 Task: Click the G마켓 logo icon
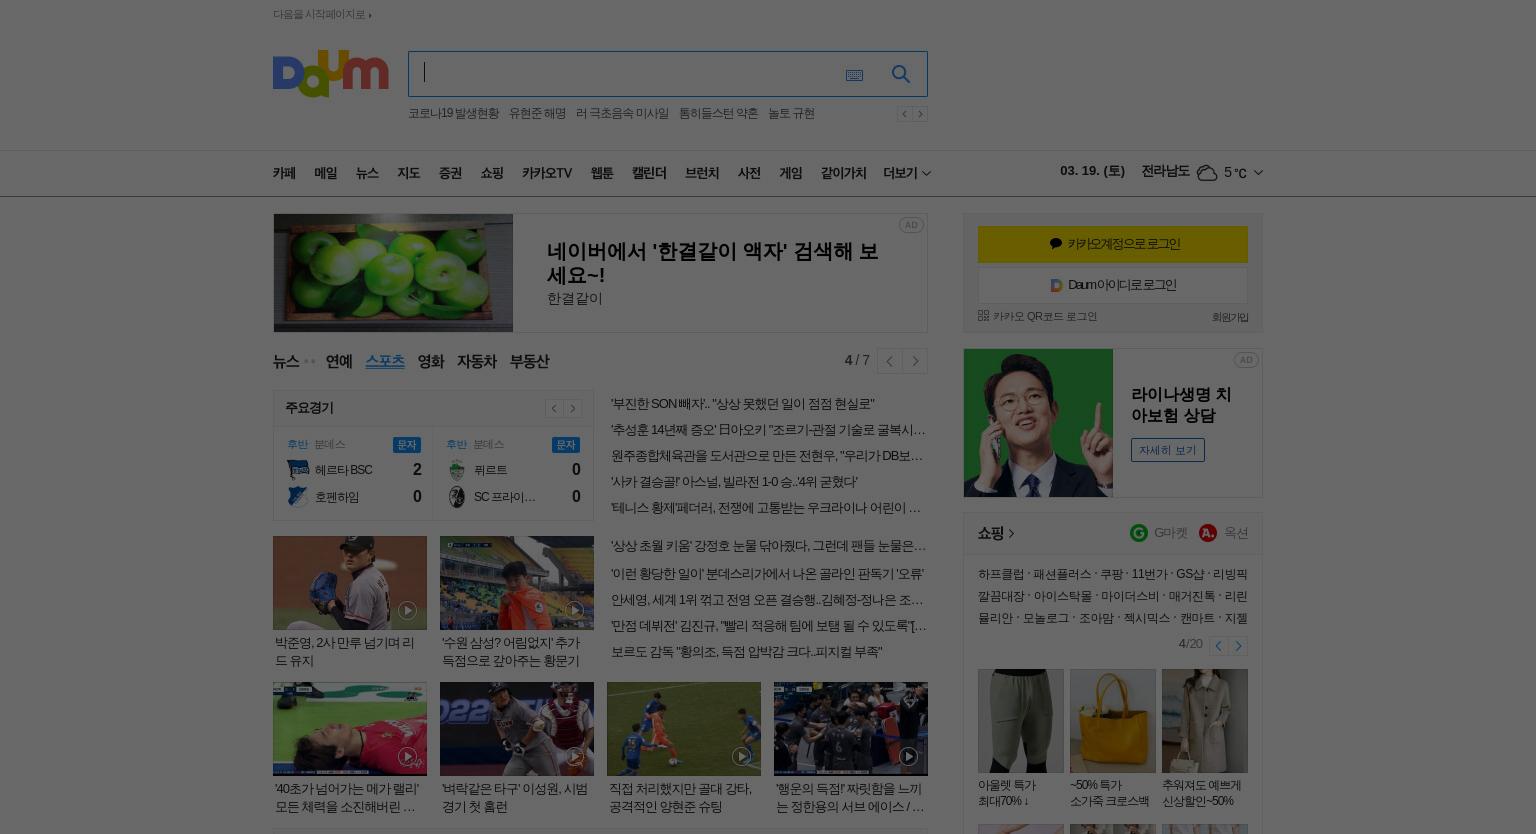coord(1138,533)
